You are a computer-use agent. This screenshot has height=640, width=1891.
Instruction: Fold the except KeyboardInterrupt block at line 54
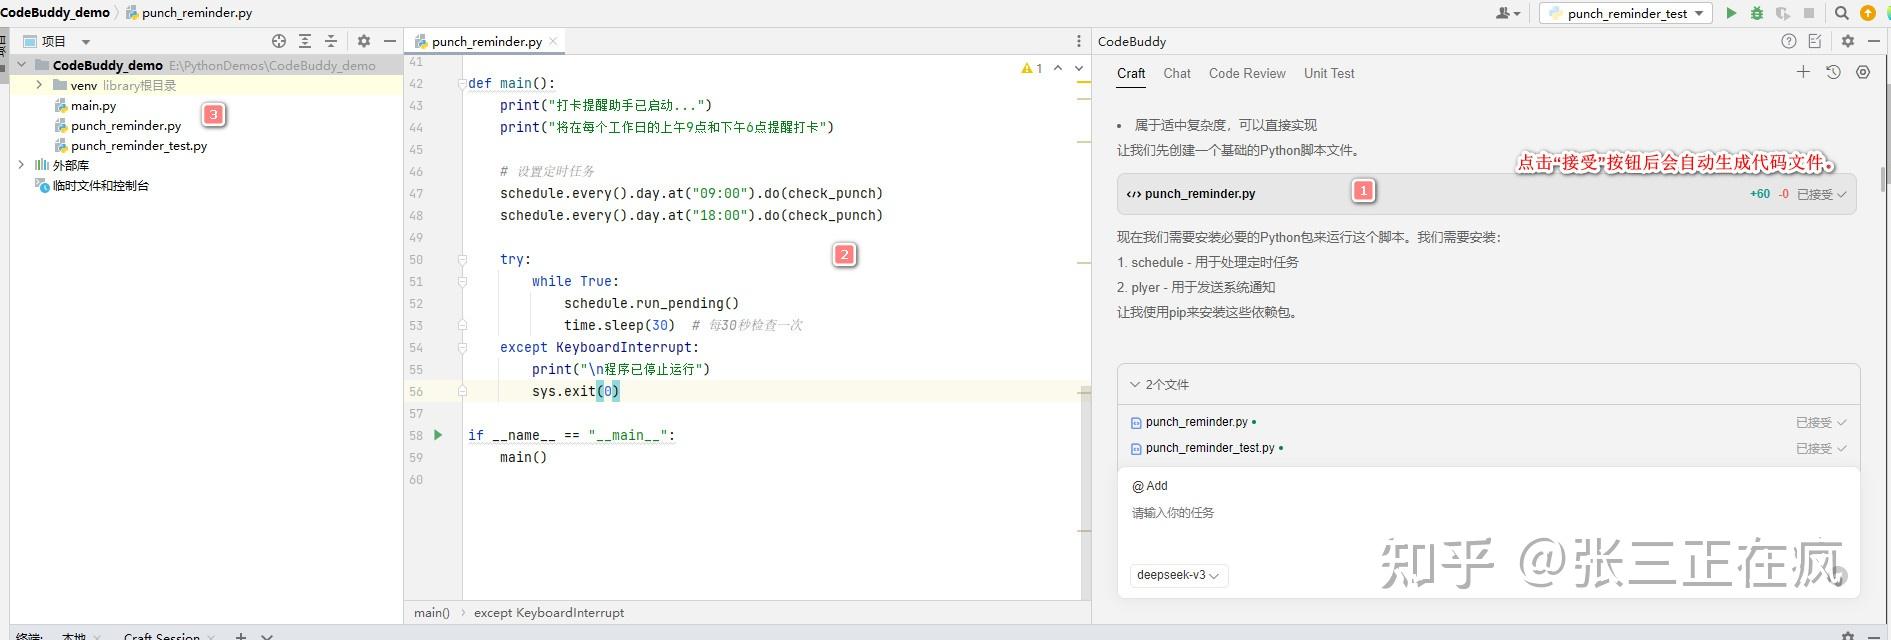coord(462,347)
